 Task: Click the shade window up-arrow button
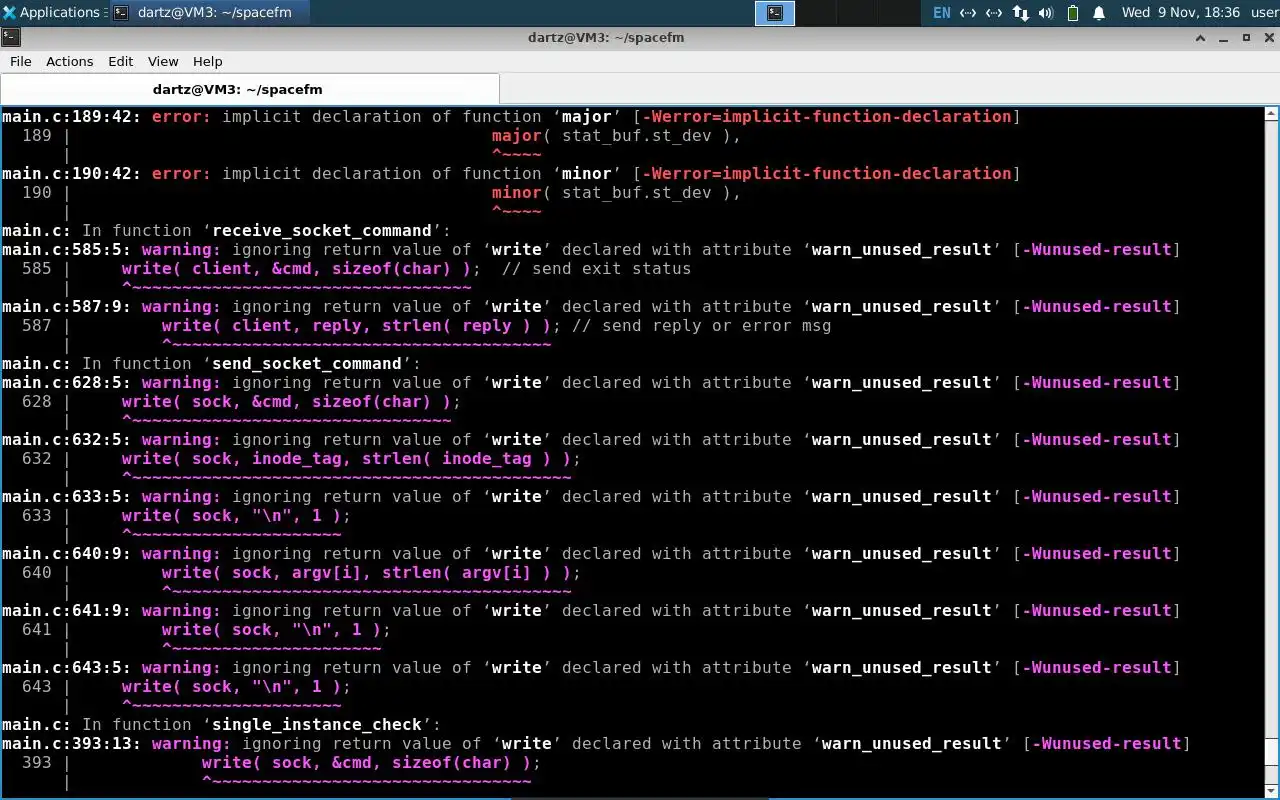pos(1201,37)
